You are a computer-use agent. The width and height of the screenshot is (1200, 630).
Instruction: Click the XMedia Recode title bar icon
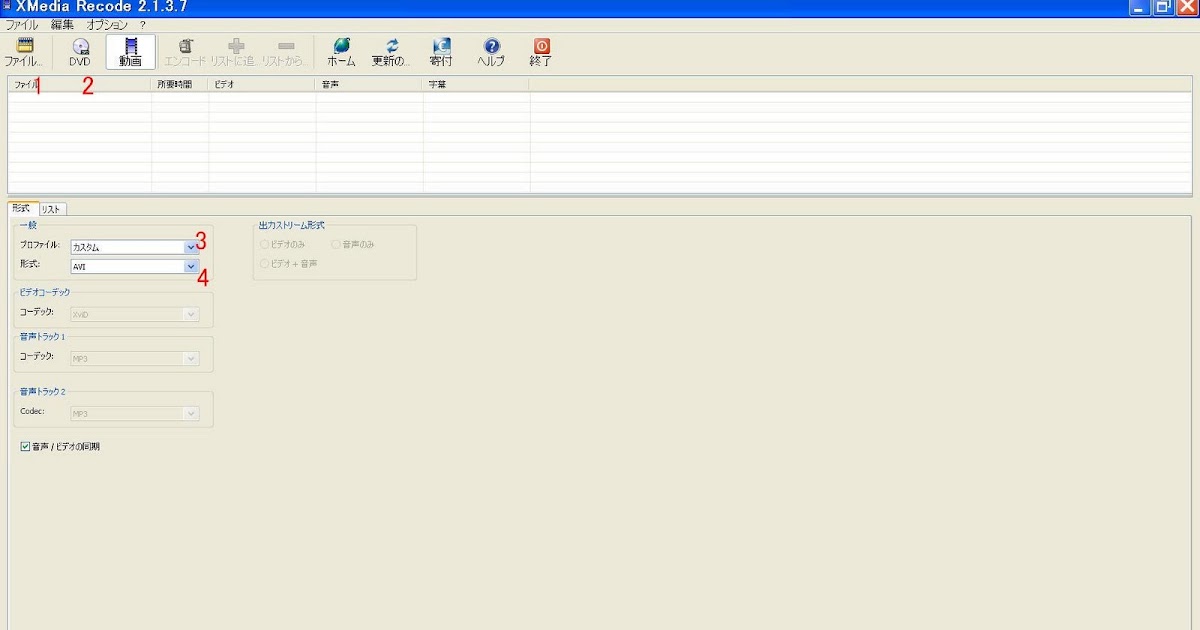click(x=8, y=6)
